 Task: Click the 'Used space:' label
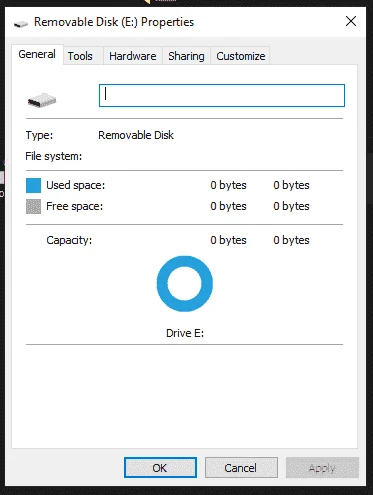(x=76, y=185)
